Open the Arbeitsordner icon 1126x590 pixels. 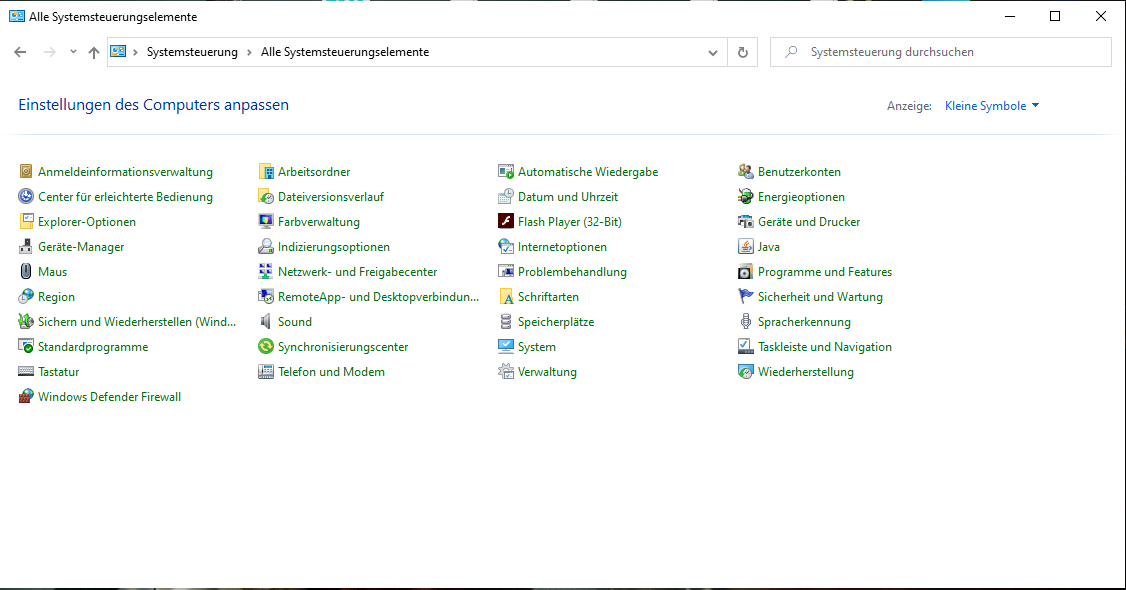coord(266,172)
